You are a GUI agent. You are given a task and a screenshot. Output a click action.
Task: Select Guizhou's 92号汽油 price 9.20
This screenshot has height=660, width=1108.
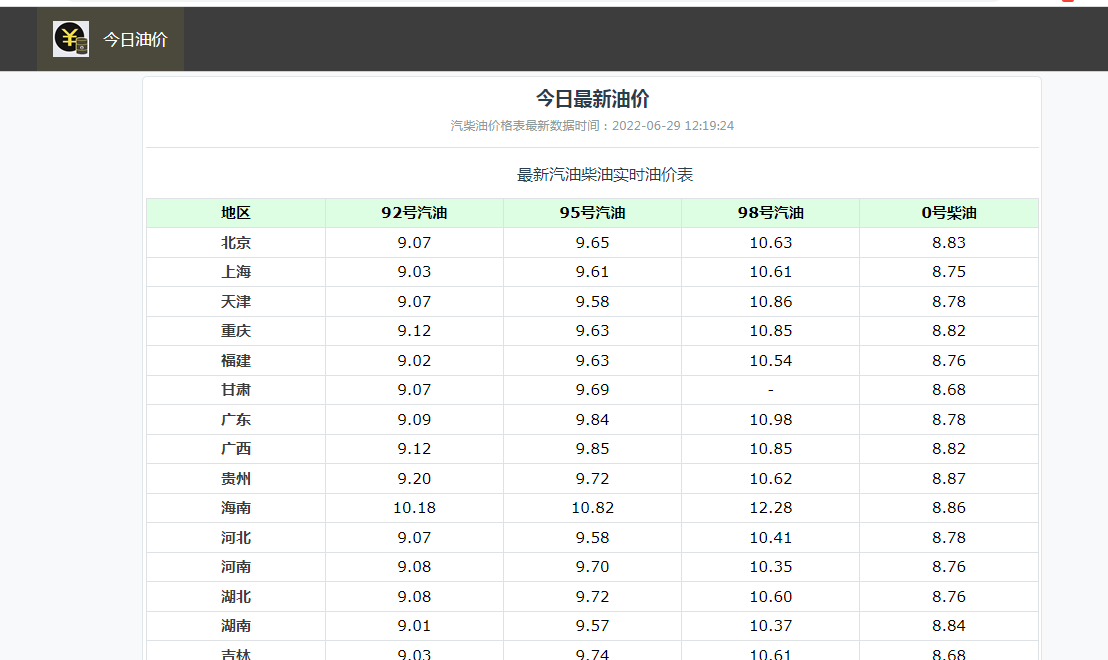click(414, 479)
